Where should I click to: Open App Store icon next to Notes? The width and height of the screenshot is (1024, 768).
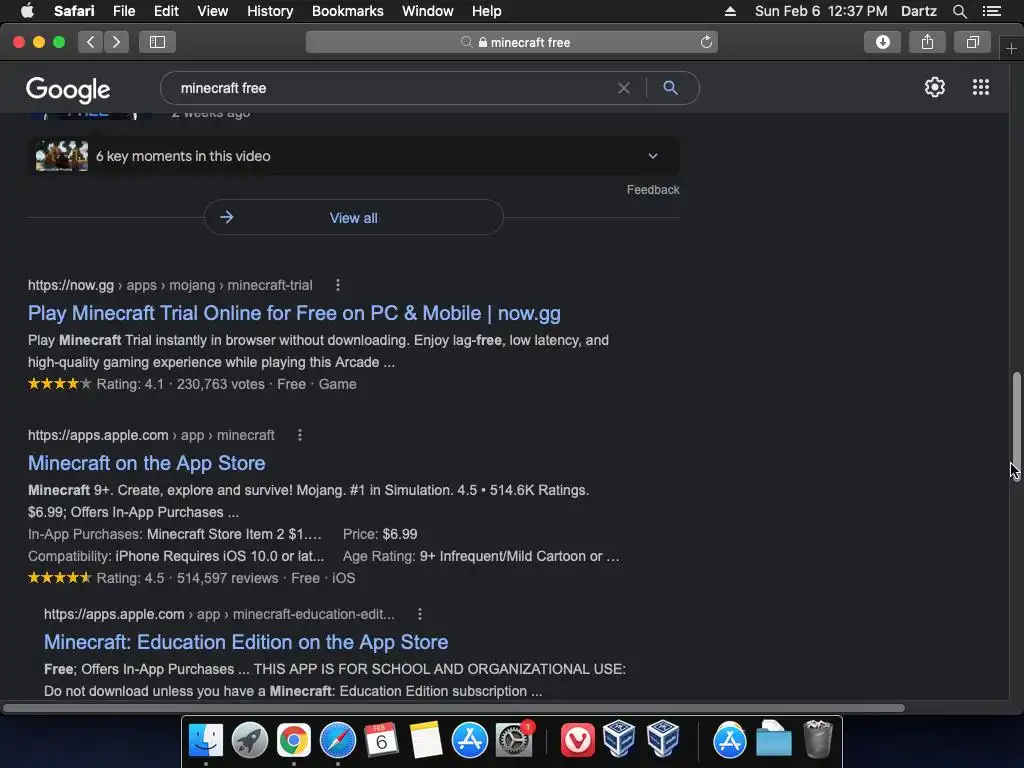tap(470, 741)
